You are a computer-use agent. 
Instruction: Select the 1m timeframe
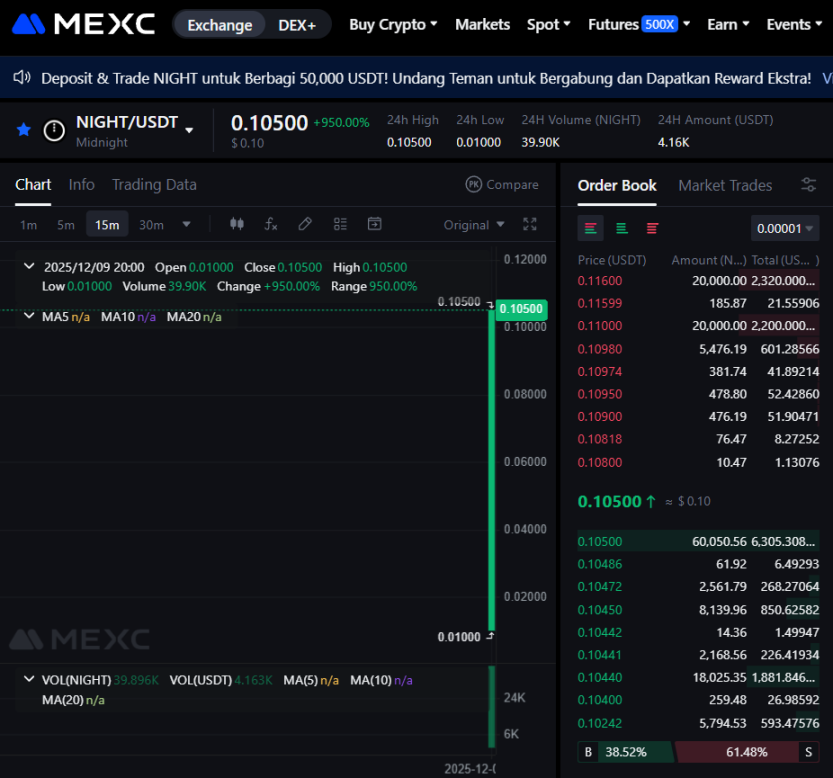29,225
